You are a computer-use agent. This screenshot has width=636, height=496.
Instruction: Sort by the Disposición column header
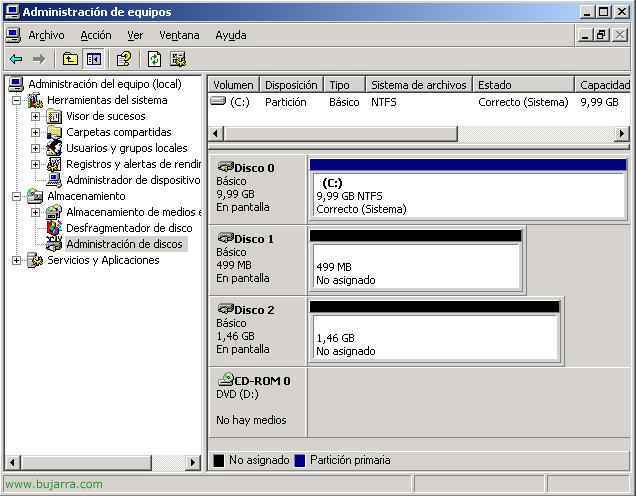click(x=292, y=85)
